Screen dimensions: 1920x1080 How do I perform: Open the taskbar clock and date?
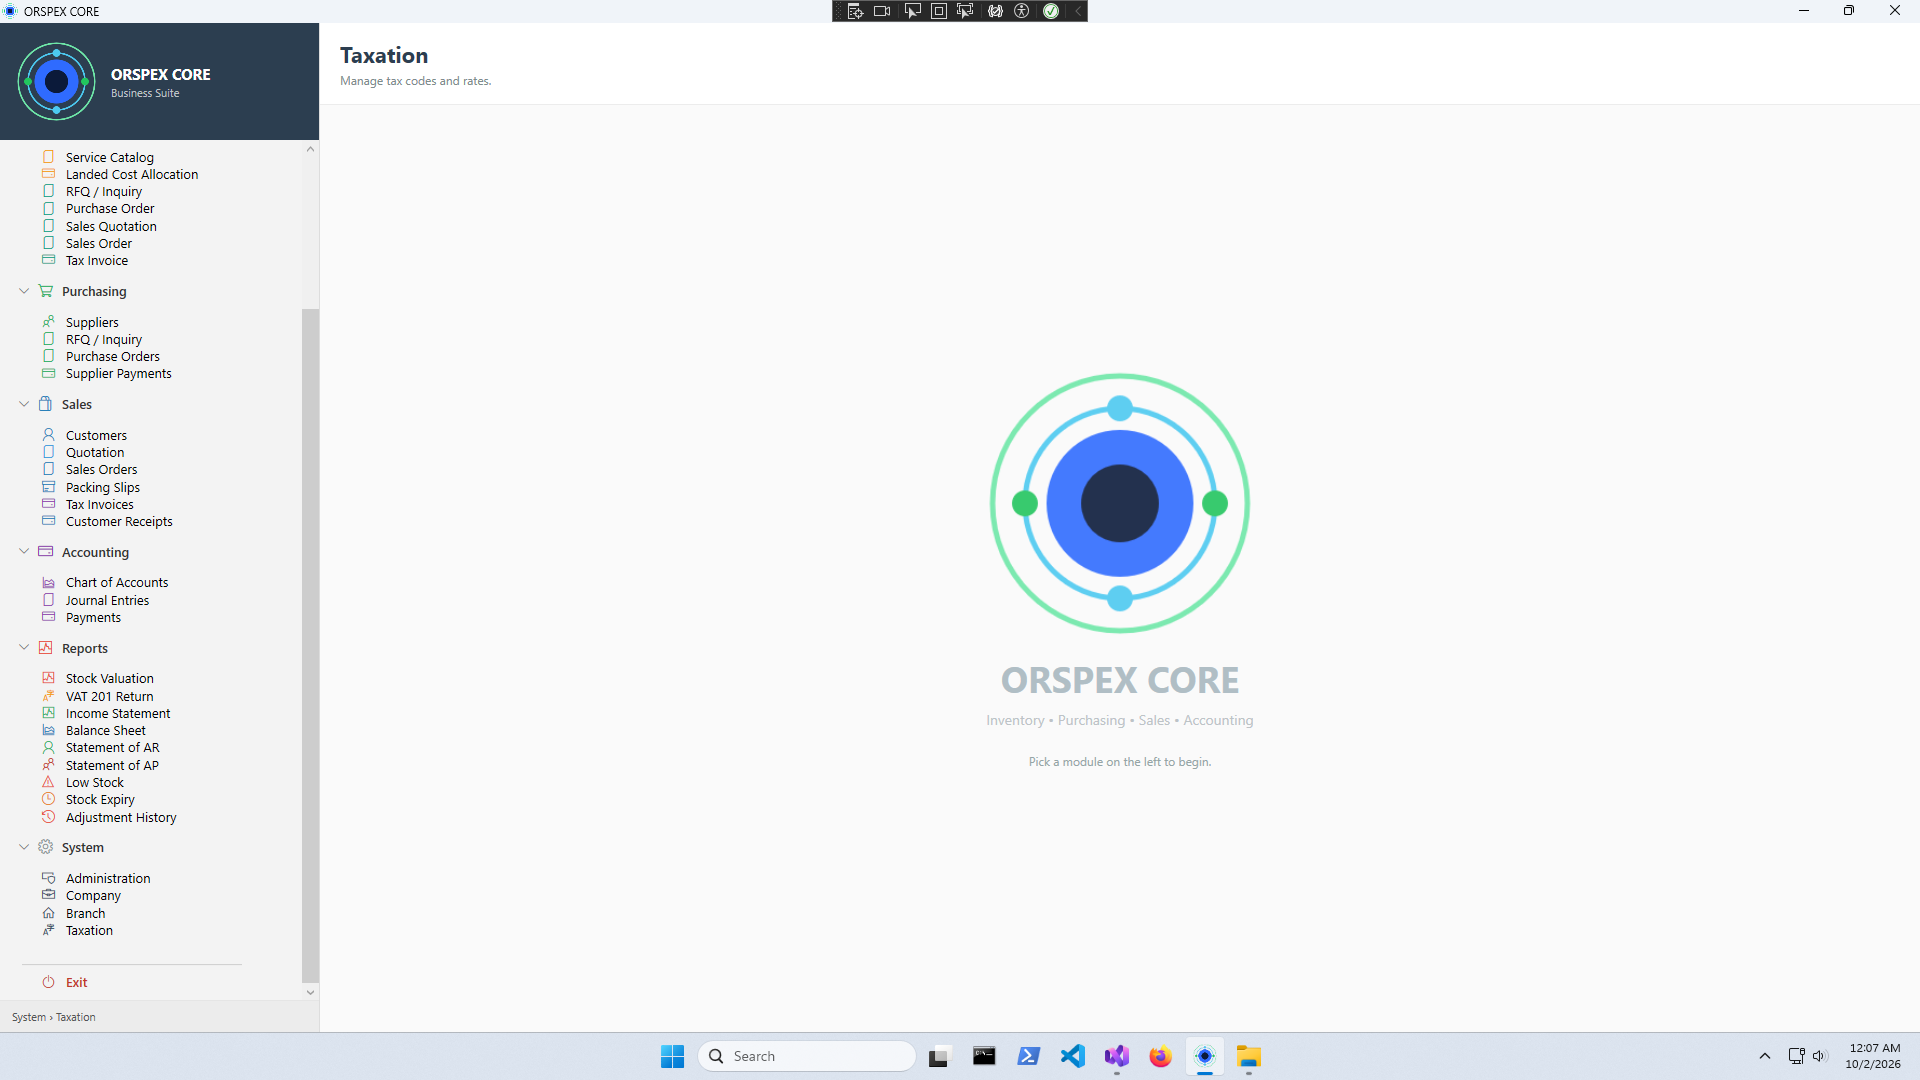click(x=1874, y=1056)
